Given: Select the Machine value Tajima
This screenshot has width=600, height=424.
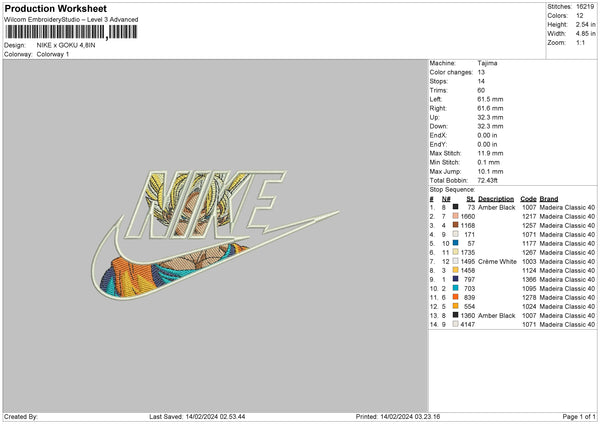Looking at the screenshot, I should point(487,63).
